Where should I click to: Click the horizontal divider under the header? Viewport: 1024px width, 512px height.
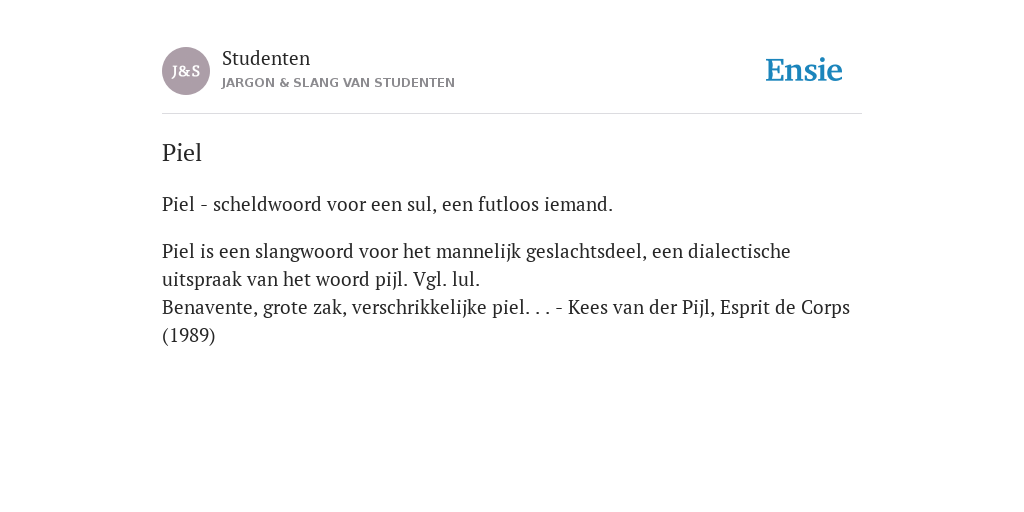pos(512,114)
